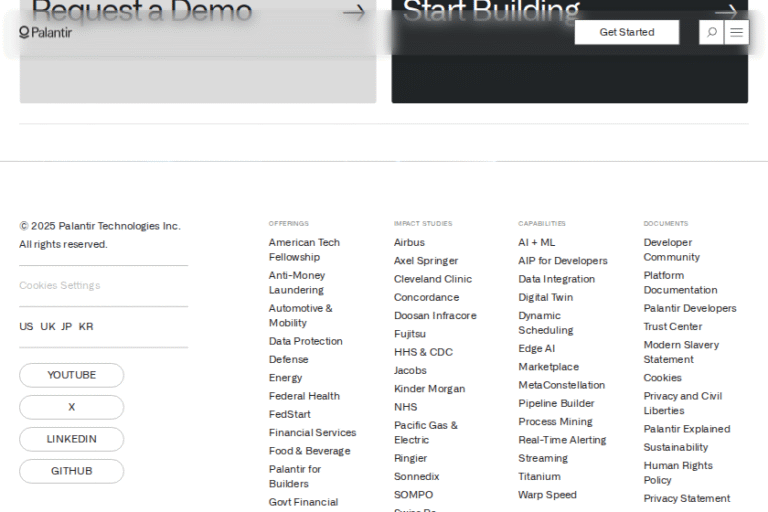768x512 pixels.
Task: Open AIP for Developers capability
Action: coord(562,261)
